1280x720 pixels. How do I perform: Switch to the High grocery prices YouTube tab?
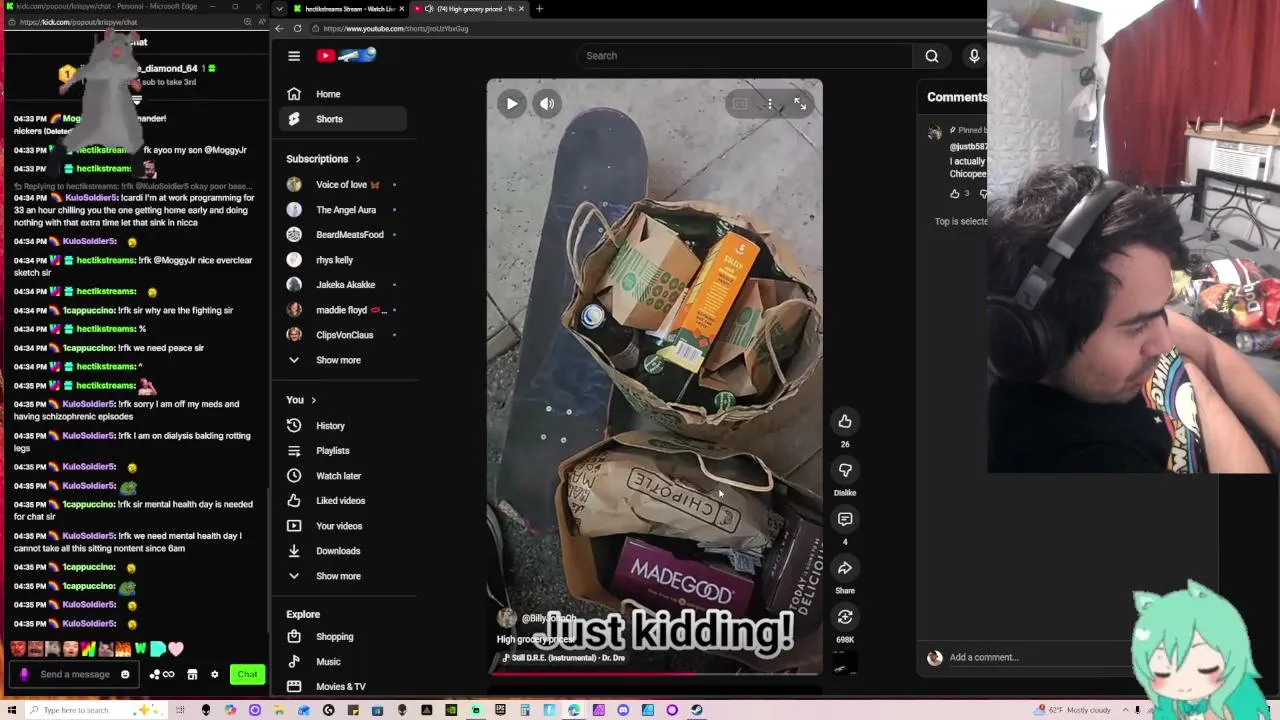469,9
